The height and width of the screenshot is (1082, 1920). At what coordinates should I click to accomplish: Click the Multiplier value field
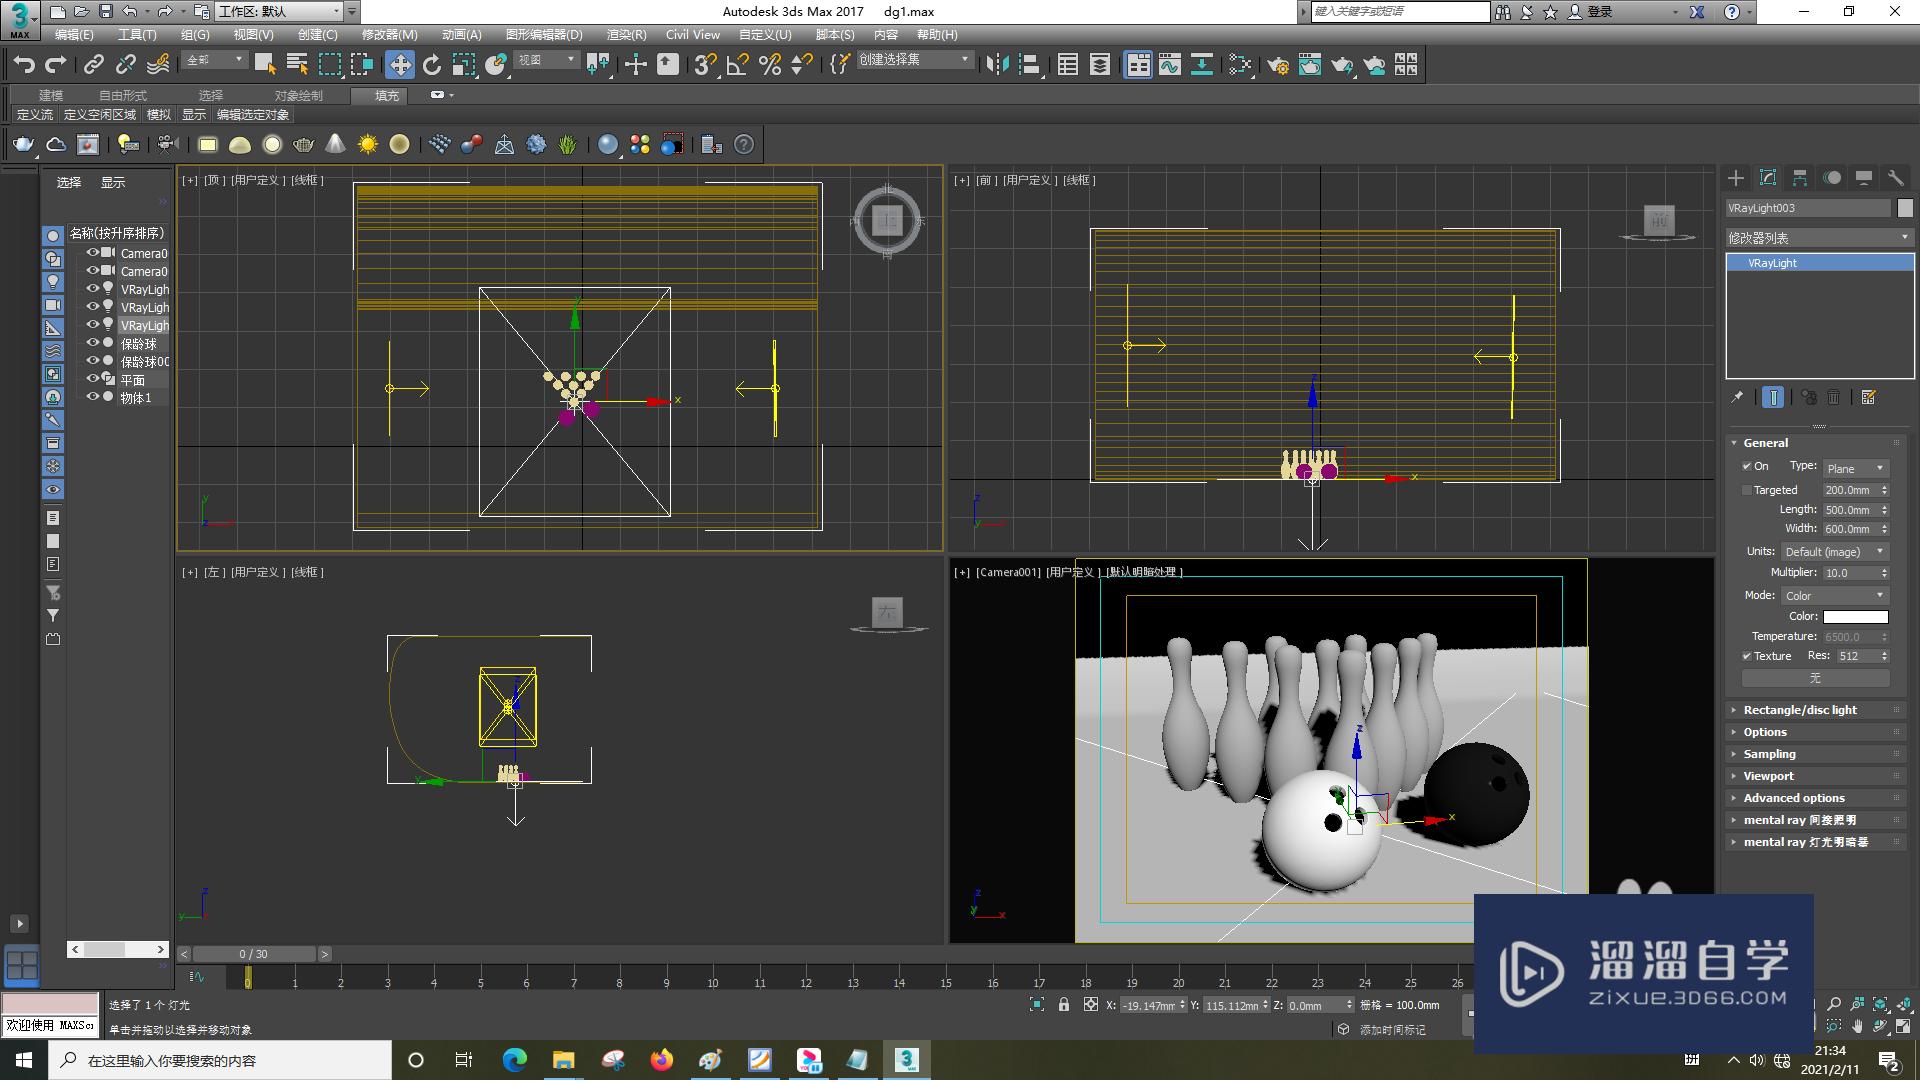(x=1849, y=574)
